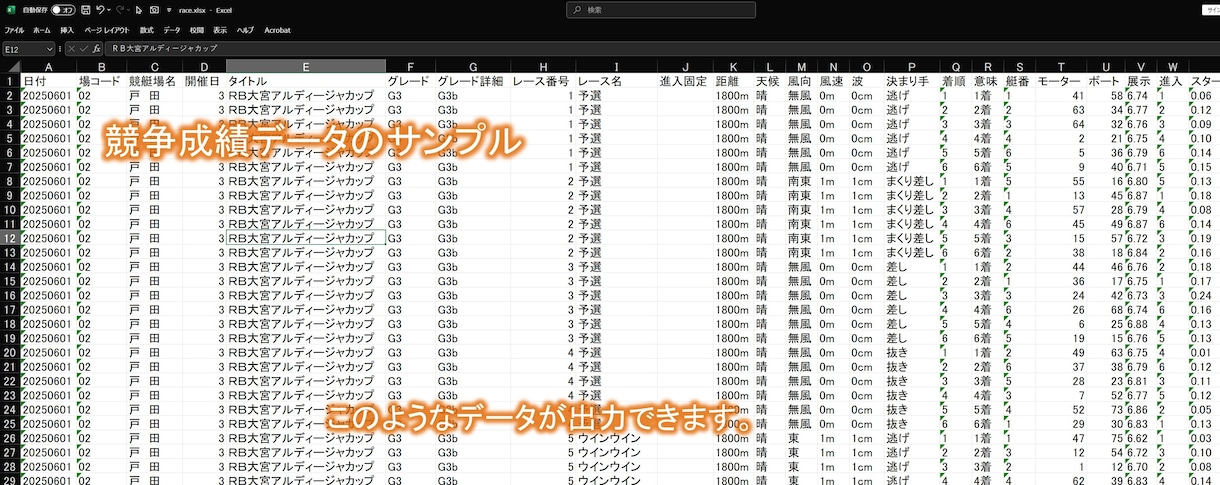Click the ウインウイン cell in row 26
The width and height of the screenshot is (1220, 485).
617,438
